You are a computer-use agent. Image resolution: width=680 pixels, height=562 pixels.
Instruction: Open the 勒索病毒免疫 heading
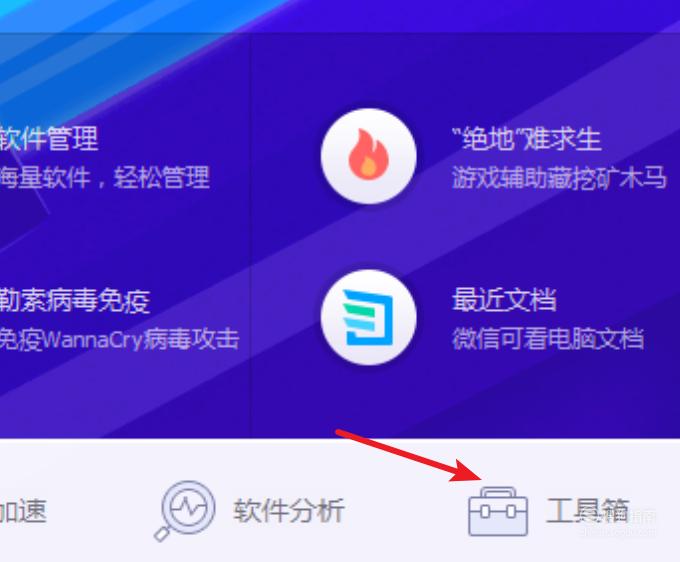pyautogui.click(x=75, y=301)
